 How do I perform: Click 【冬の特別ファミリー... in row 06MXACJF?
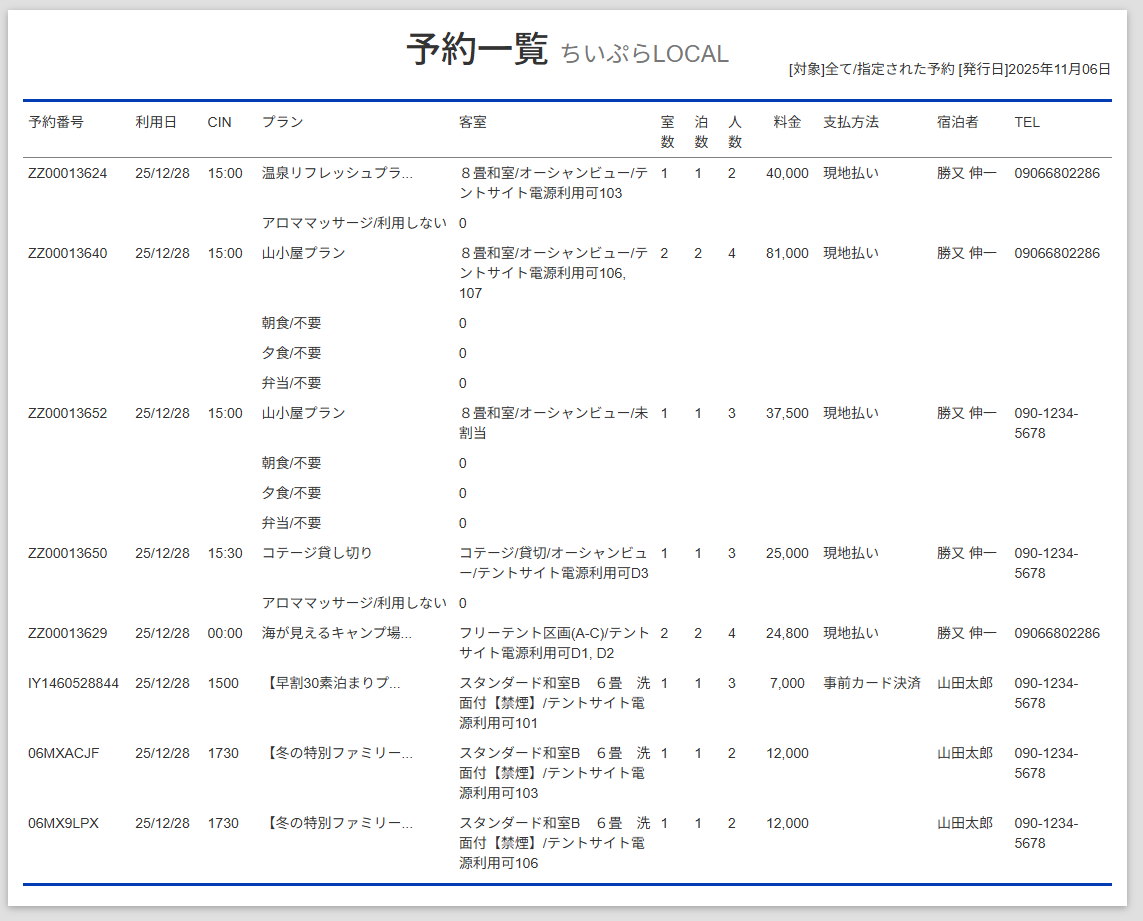338,753
